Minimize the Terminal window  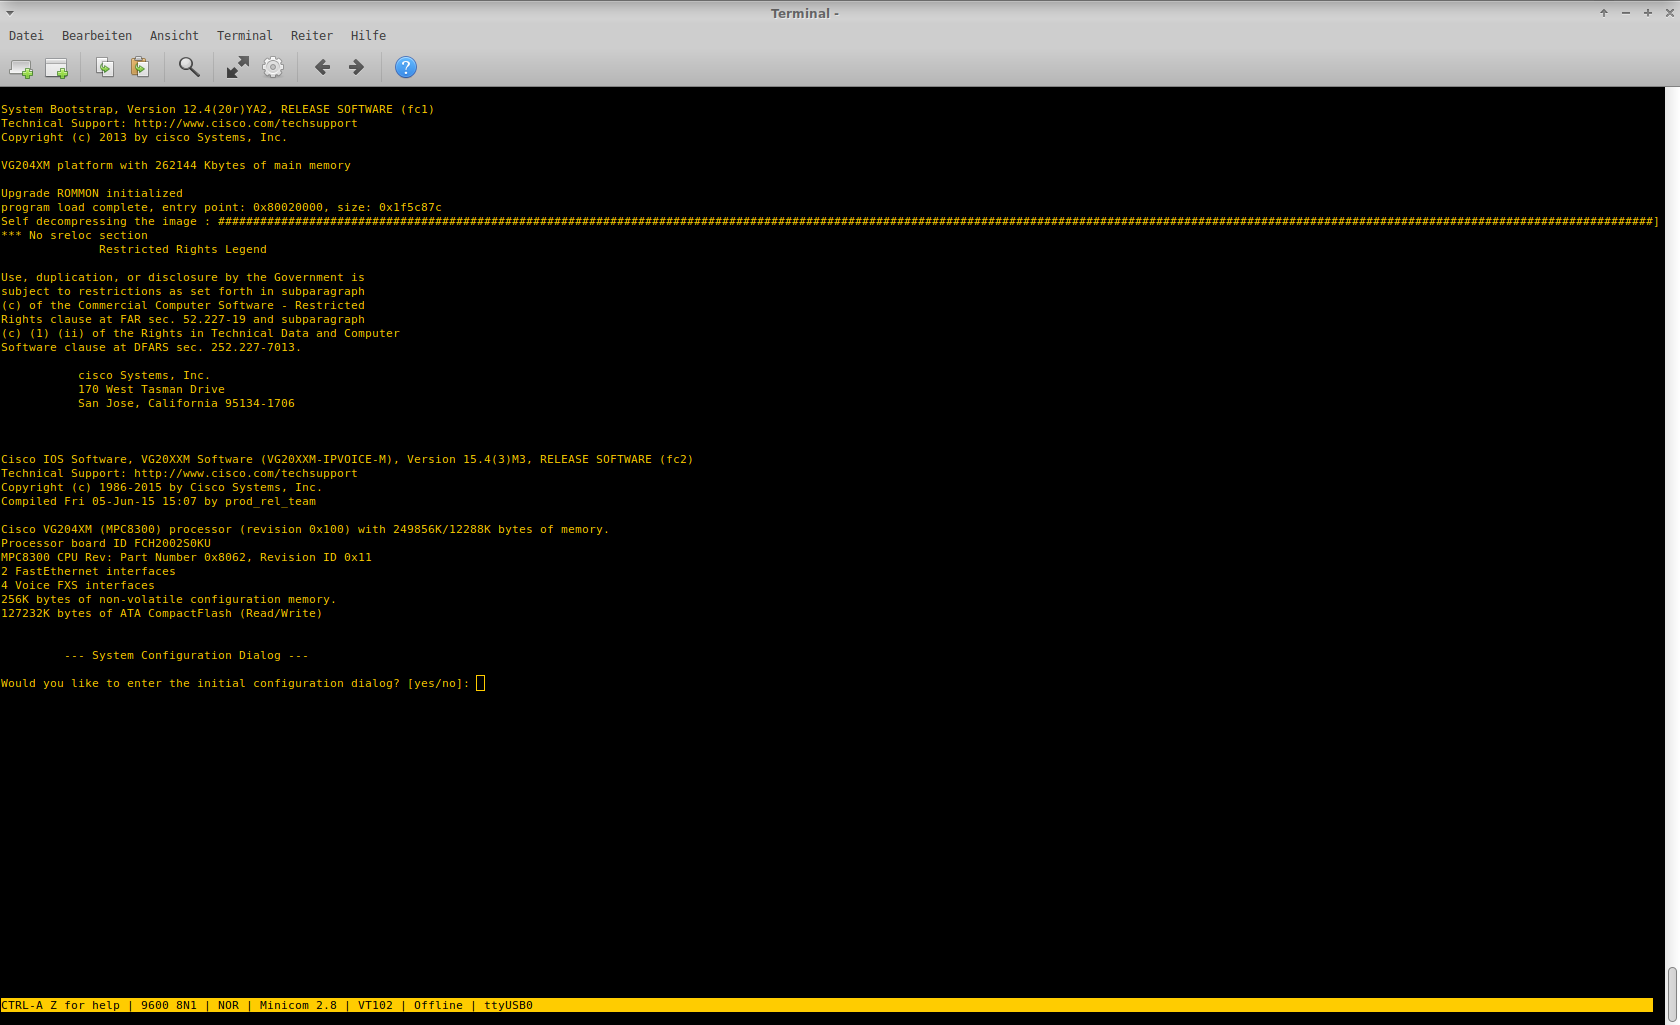tap(1626, 13)
